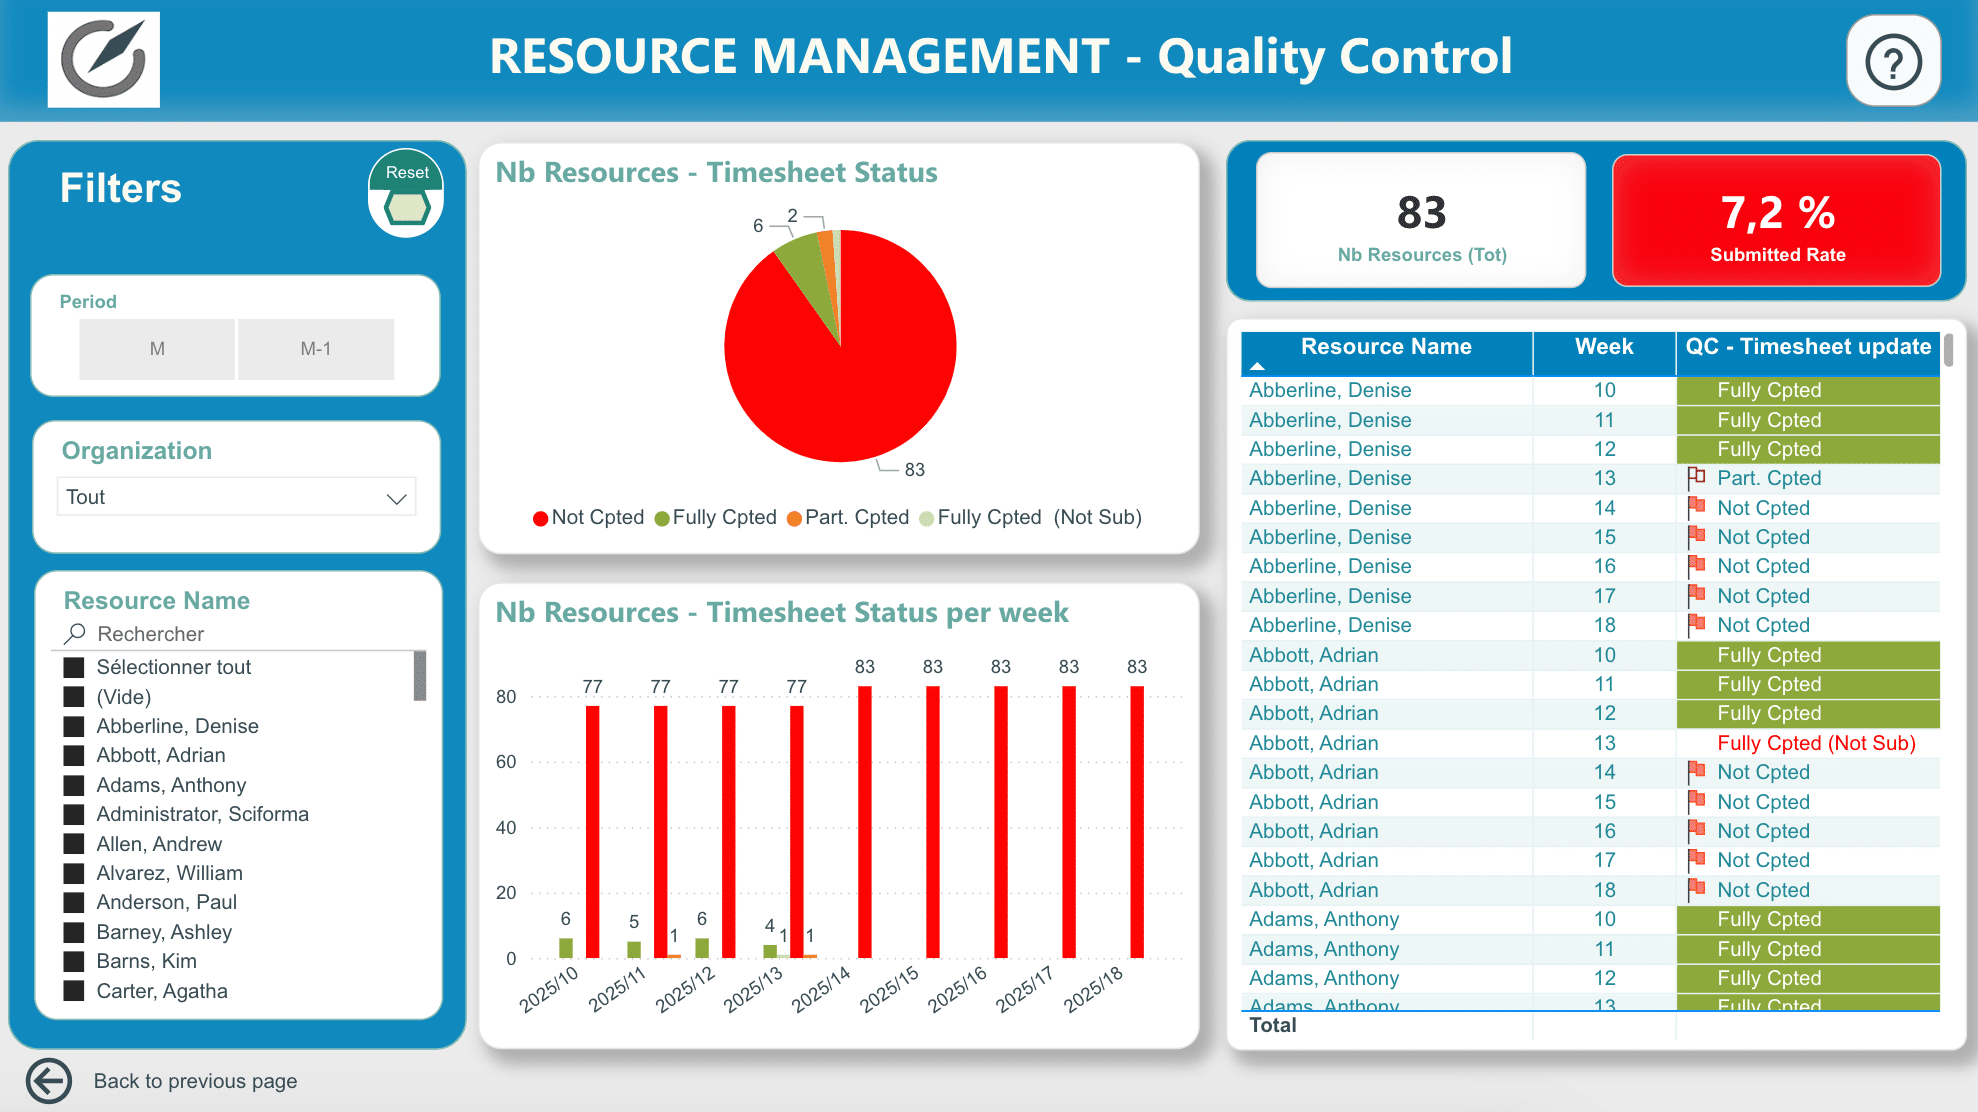Click the Not Cpted red legend swatch
This screenshot has width=1978, height=1112.
click(x=541, y=518)
